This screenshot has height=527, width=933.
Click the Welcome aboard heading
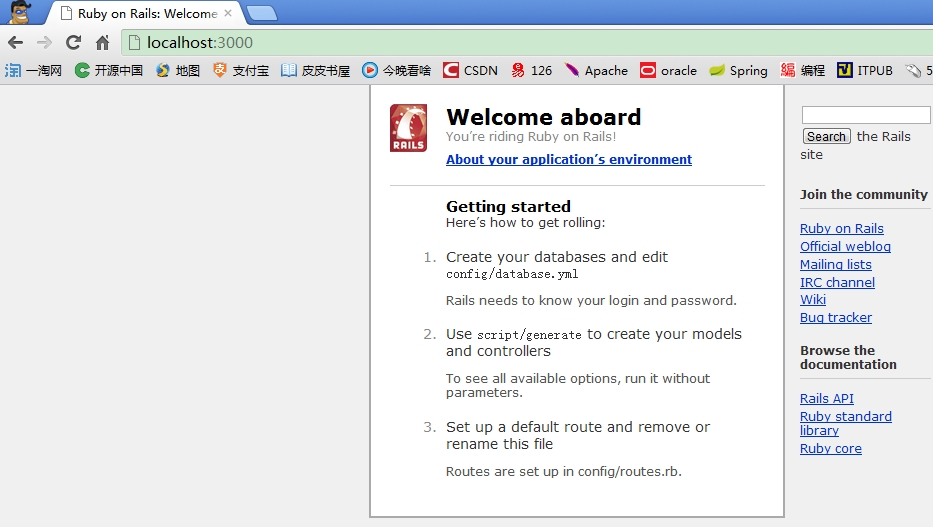pos(544,117)
